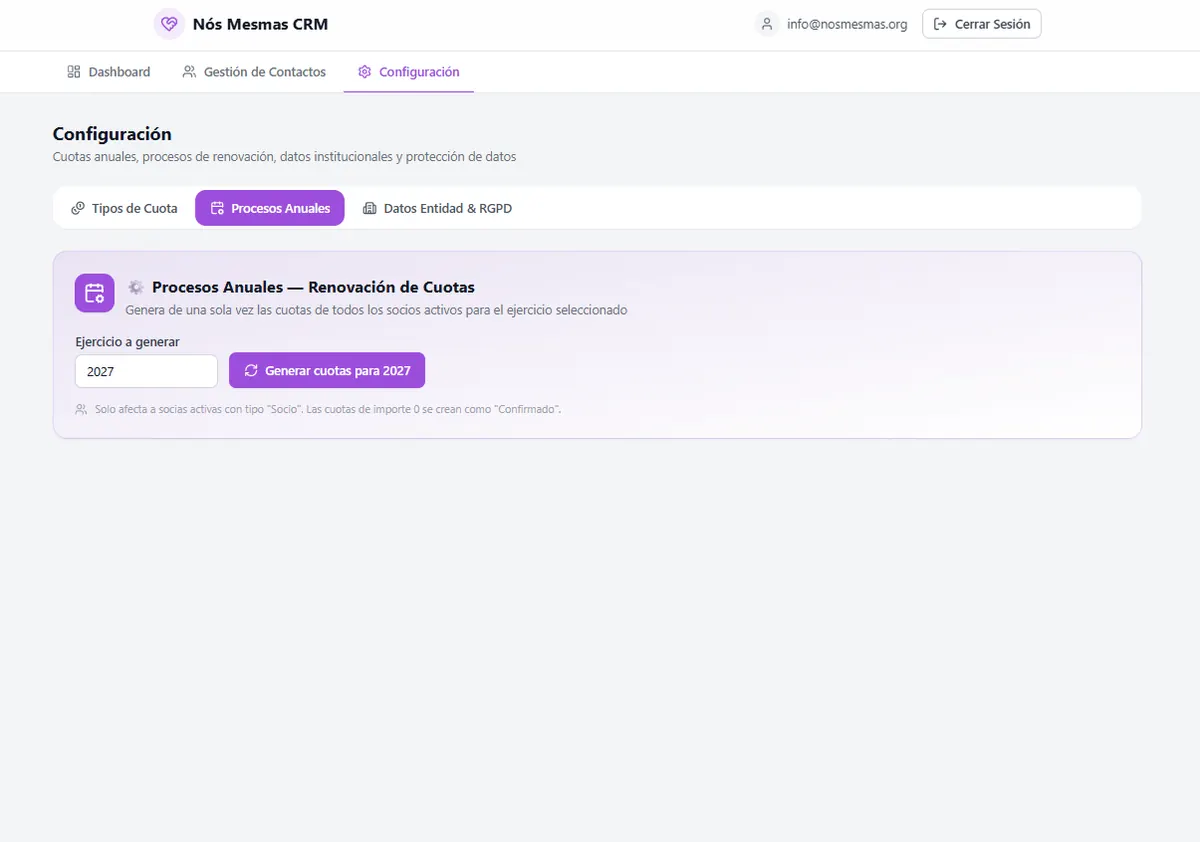Select the Procesos Anuales sub-tab
Viewport: 1200px width, 842px height.
[270, 208]
